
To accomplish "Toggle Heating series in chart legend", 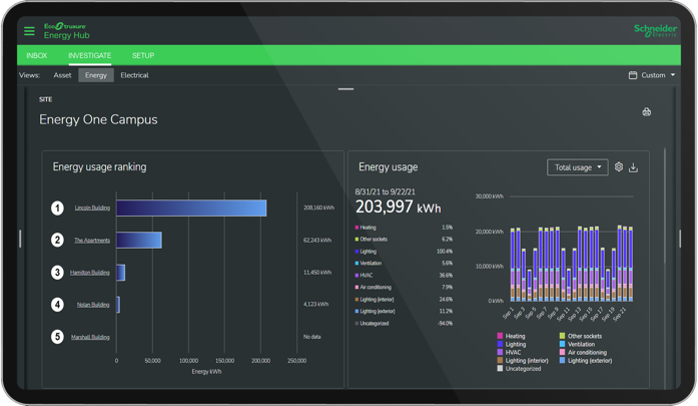I will (511, 336).
